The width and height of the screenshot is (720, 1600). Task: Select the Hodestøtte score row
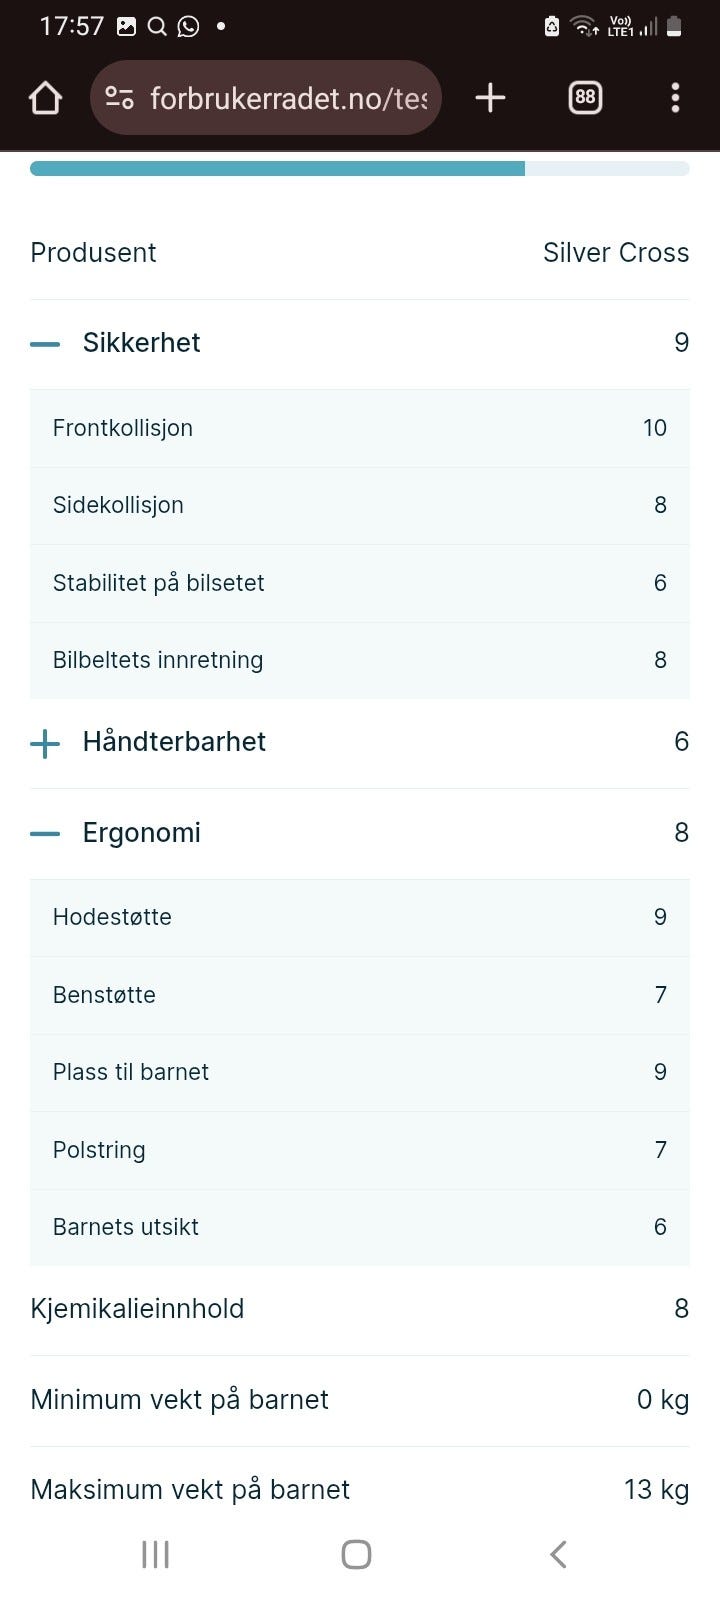pos(360,917)
